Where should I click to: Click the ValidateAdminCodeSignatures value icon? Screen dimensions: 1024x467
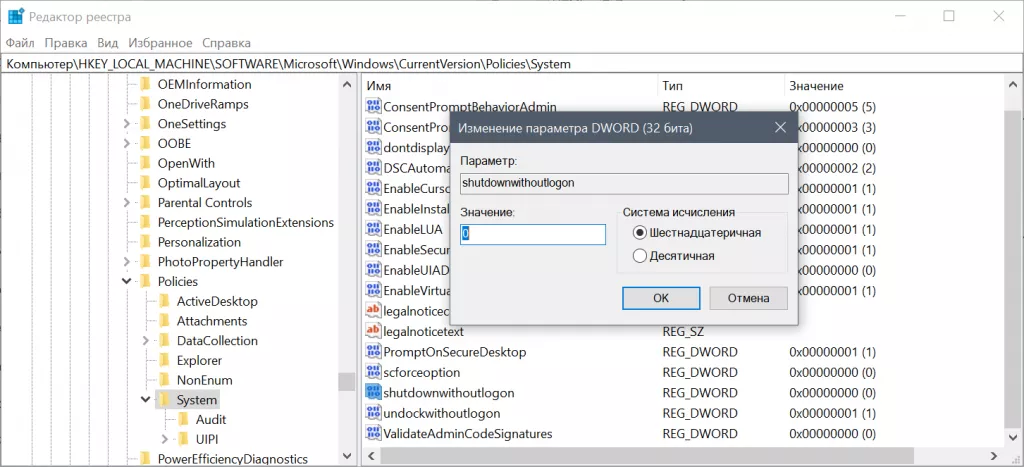[x=373, y=434]
